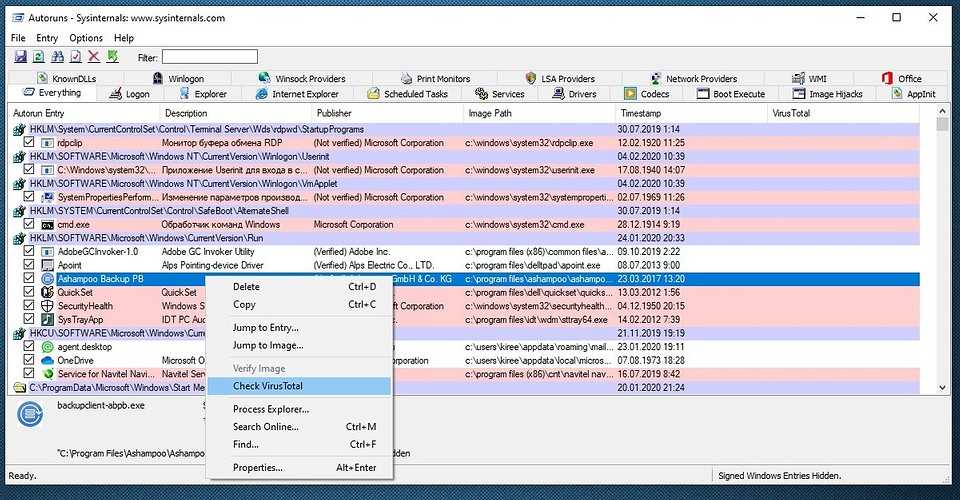Toggle the QuickSet entry checkbox
Viewport: 960px width, 500px height.
pyautogui.click(x=29, y=292)
